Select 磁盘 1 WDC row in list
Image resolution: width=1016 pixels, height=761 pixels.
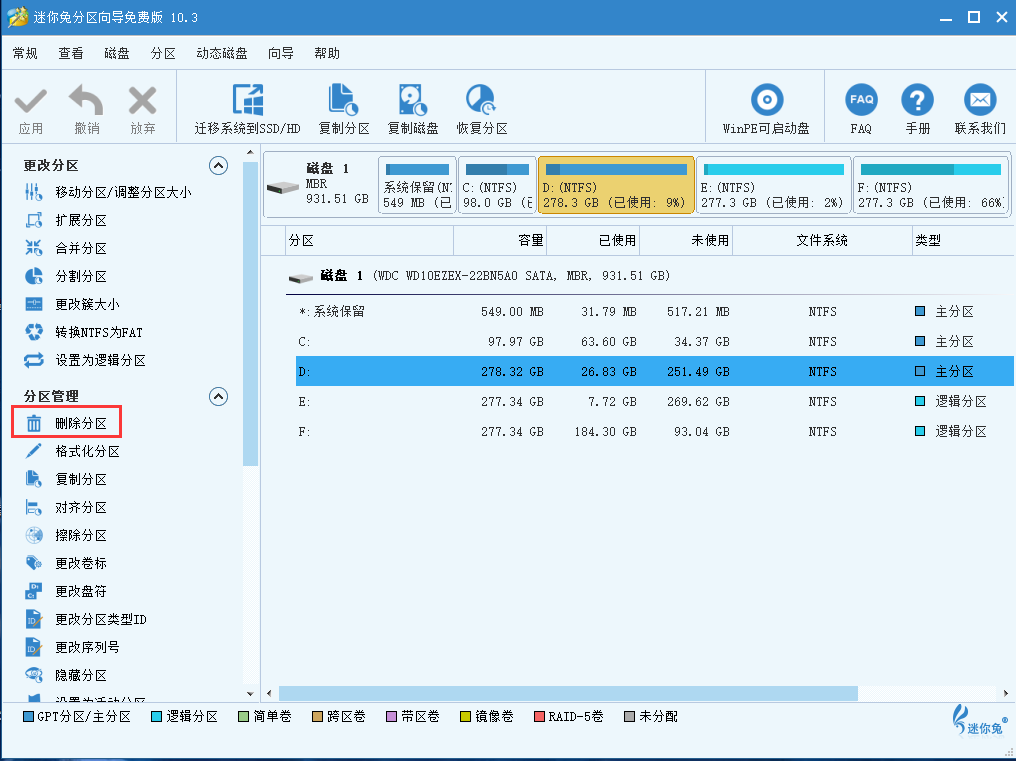click(650, 276)
